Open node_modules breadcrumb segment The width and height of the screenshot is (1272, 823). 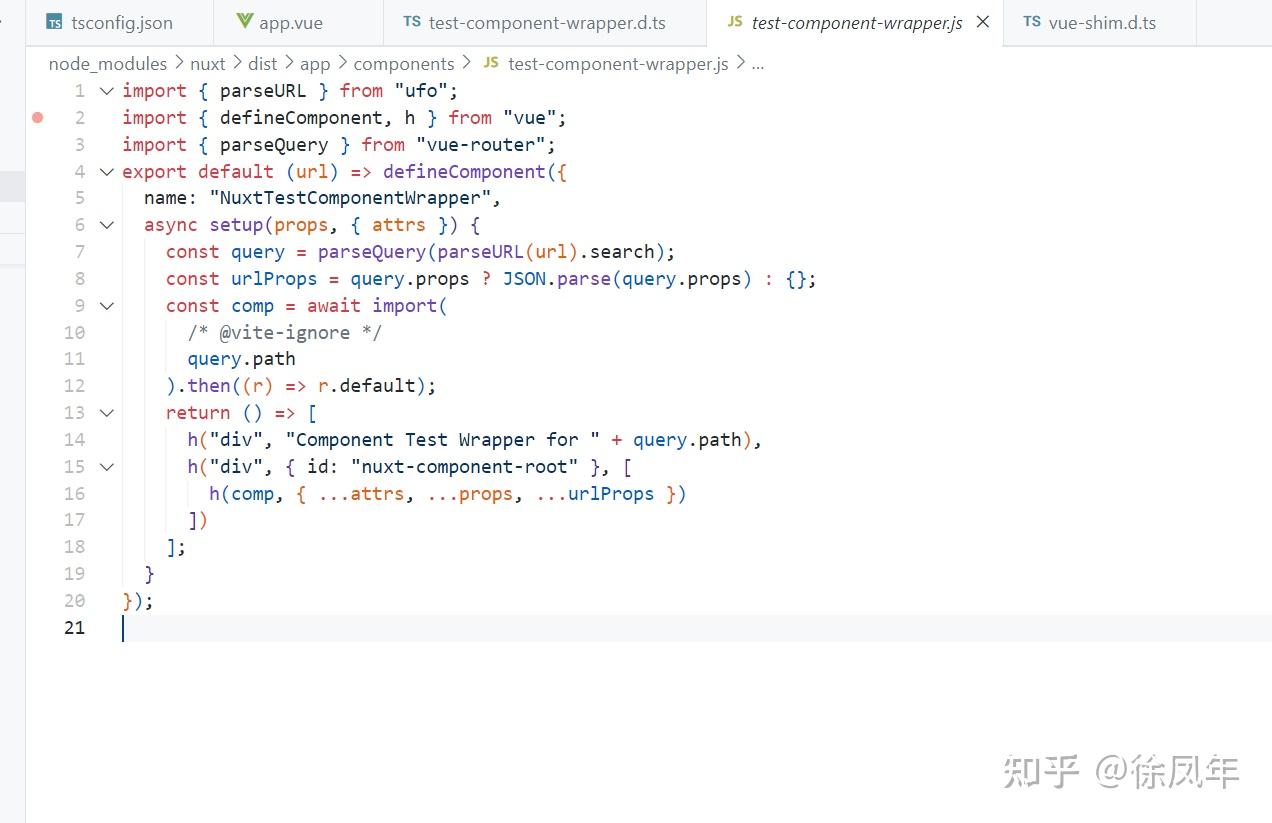(x=108, y=64)
